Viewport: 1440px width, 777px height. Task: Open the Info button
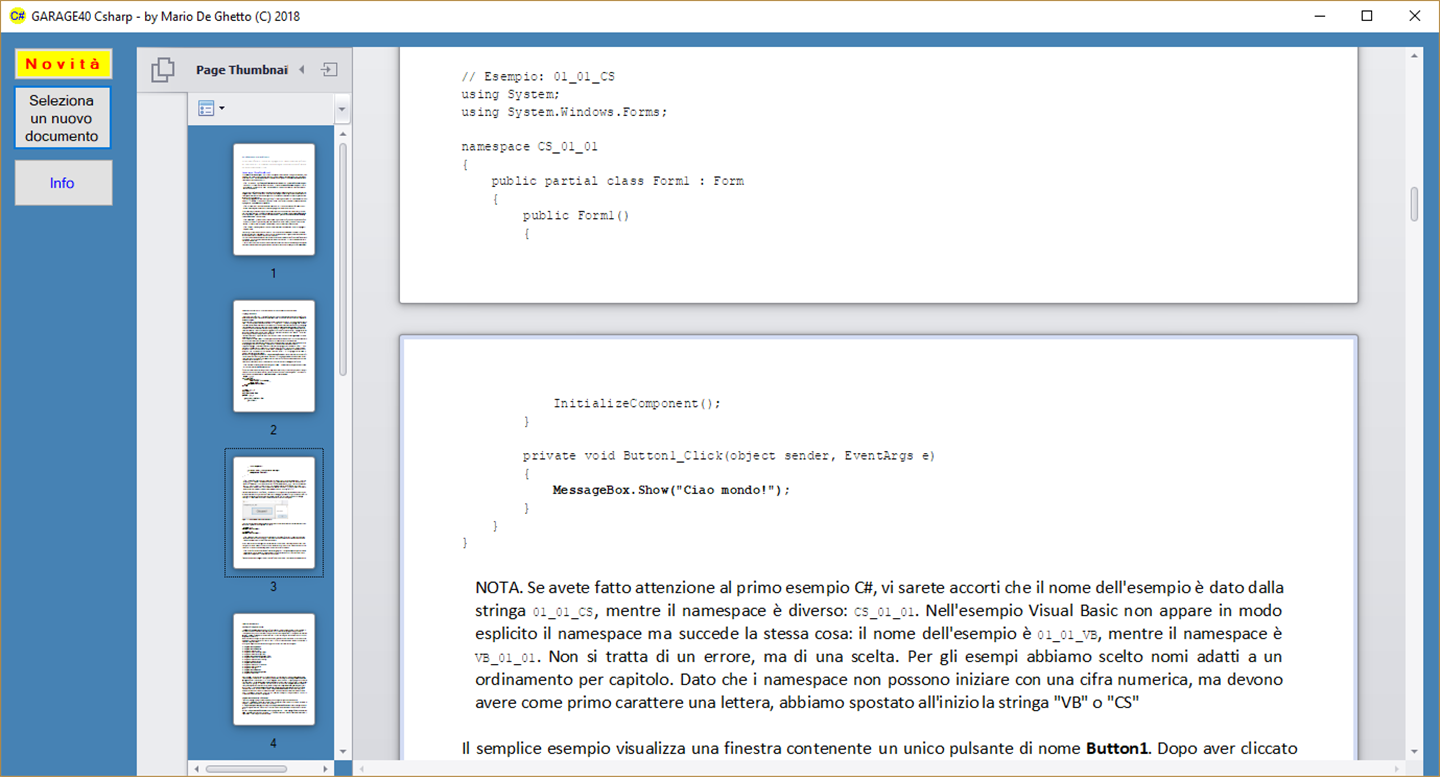click(63, 183)
